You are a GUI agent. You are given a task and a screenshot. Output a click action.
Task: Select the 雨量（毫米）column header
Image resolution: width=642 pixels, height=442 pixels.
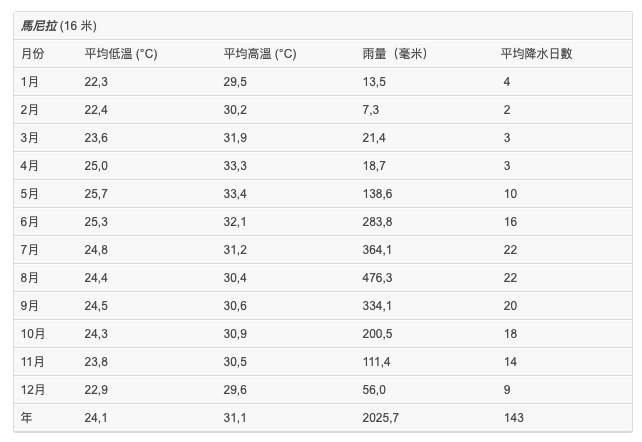(x=394, y=53)
